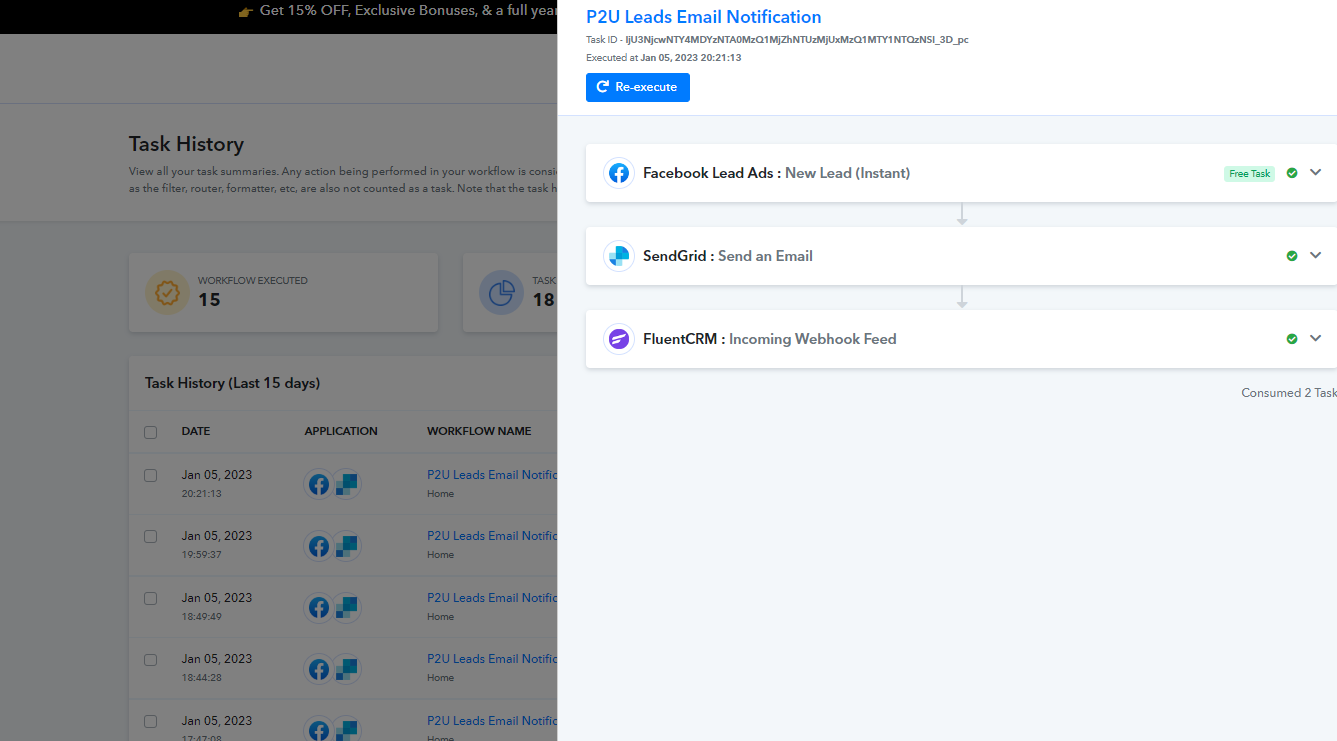Click the Facebook Lead Ads step icon

(x=619, y=173)
